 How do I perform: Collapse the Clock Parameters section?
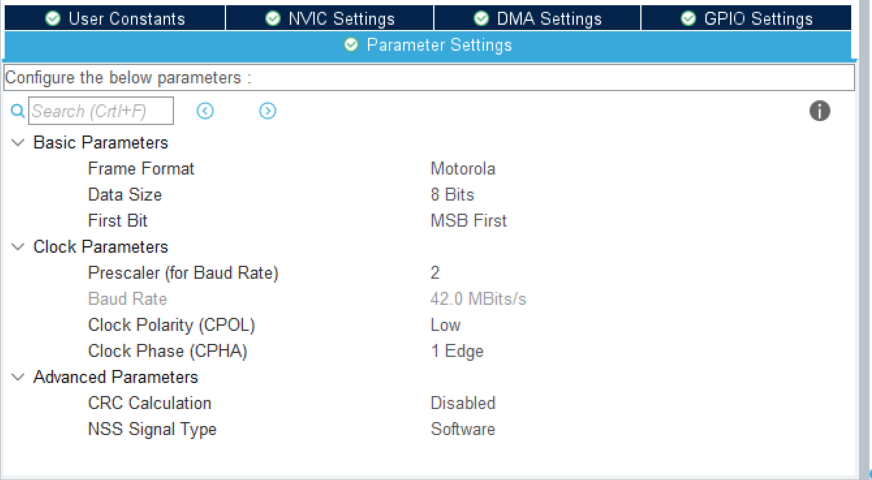click(x=18, y=247)
